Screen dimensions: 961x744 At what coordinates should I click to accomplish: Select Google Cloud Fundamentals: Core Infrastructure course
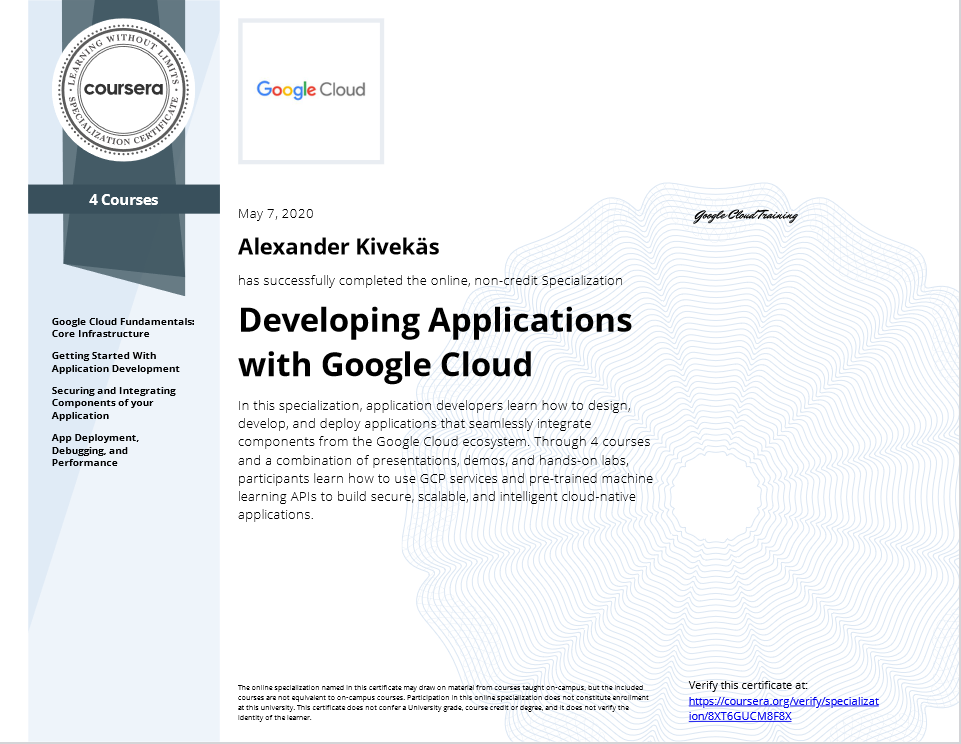pyautogui.click(x=120, y=327)
